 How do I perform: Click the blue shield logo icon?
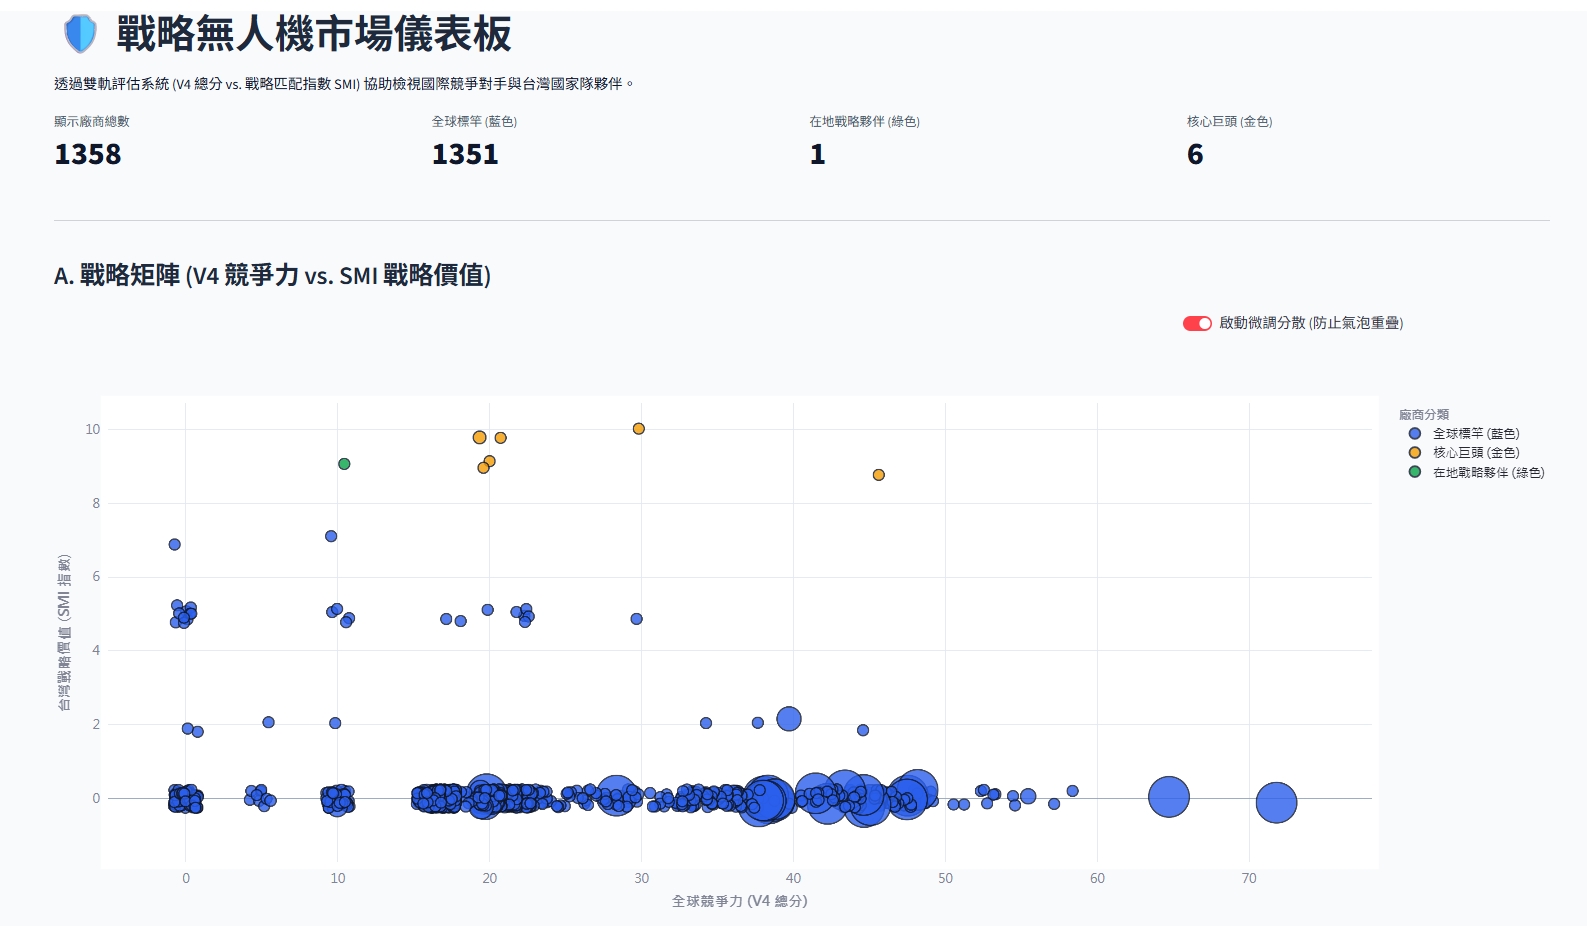coord(80,34)
